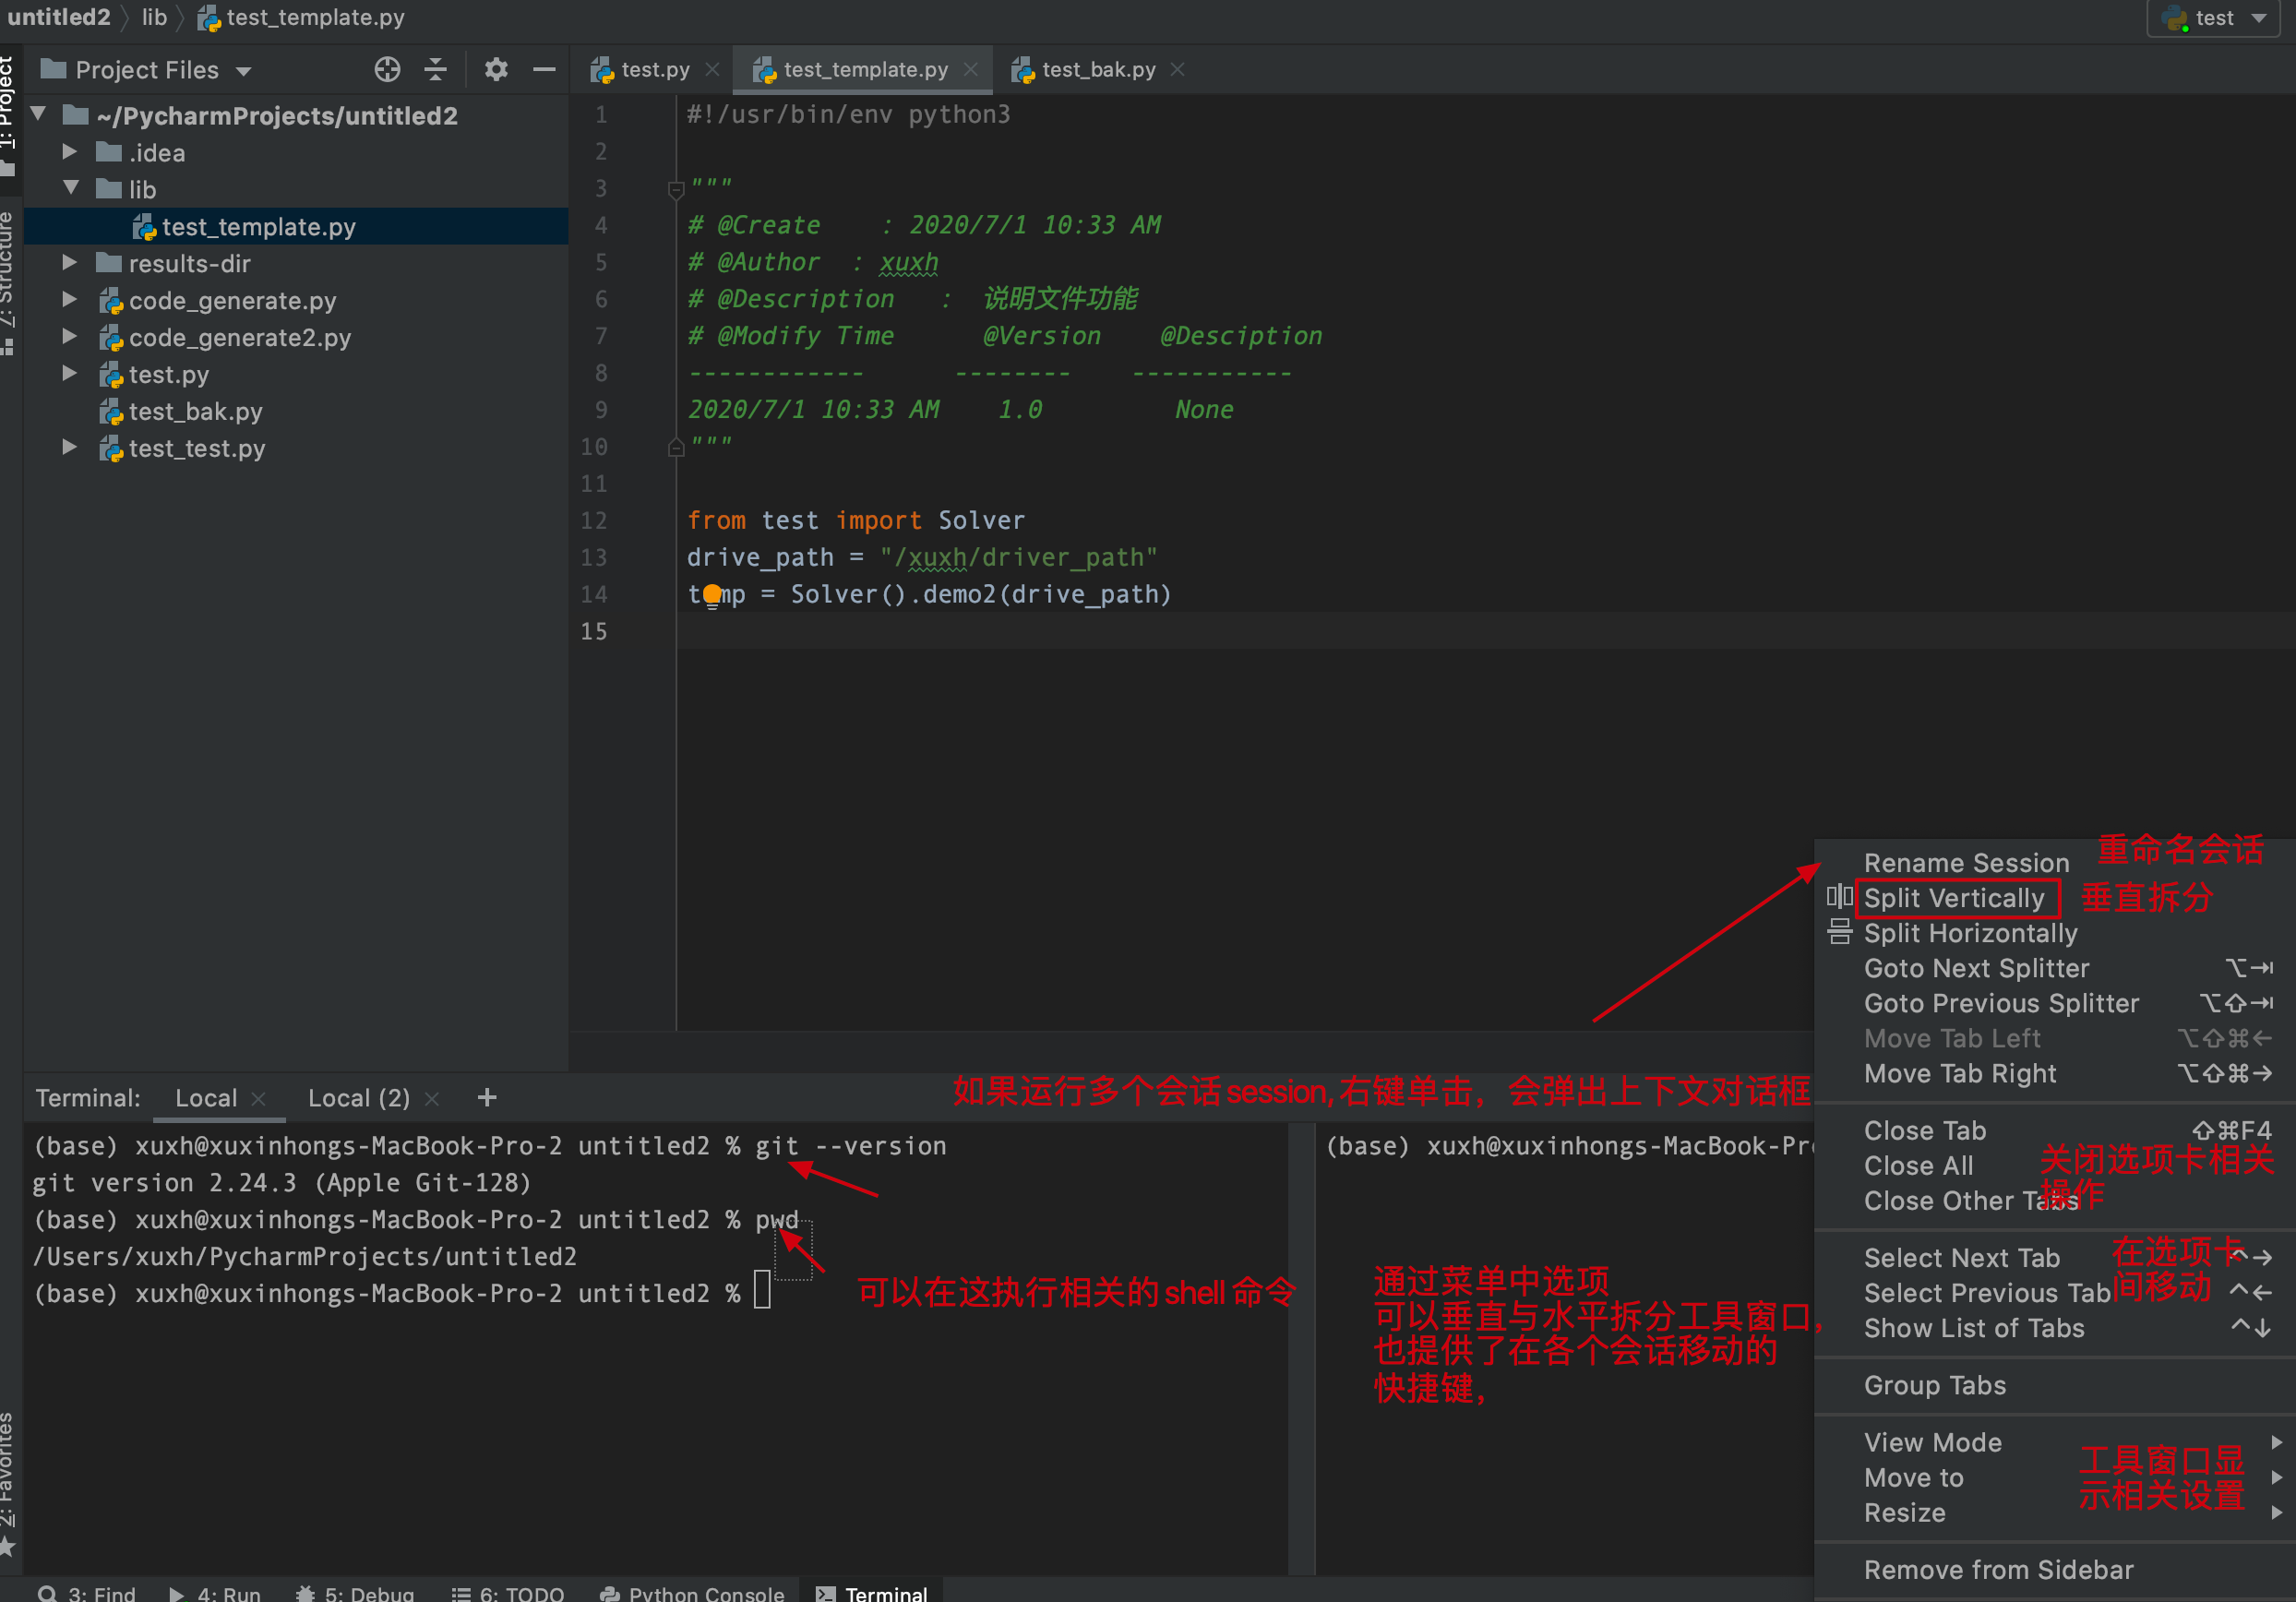Expand the test_test.py tree node
The image size is (2296, 1602).
(x=70, y=448)
